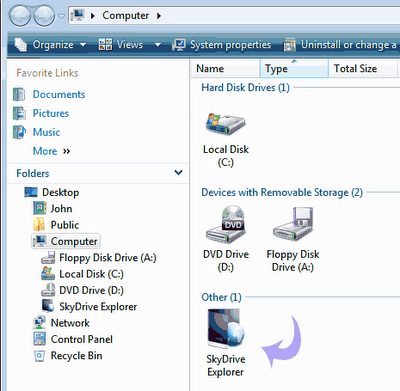Screen dimensions: 400x391
Task: Sort by Type column header
Action: (x=294, y=69)
